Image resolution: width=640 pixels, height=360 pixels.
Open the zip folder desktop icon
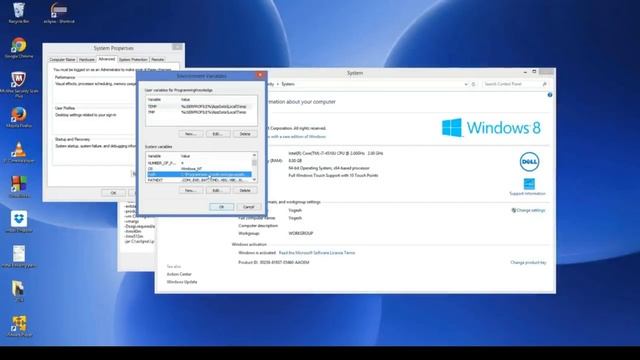[18, 291]
